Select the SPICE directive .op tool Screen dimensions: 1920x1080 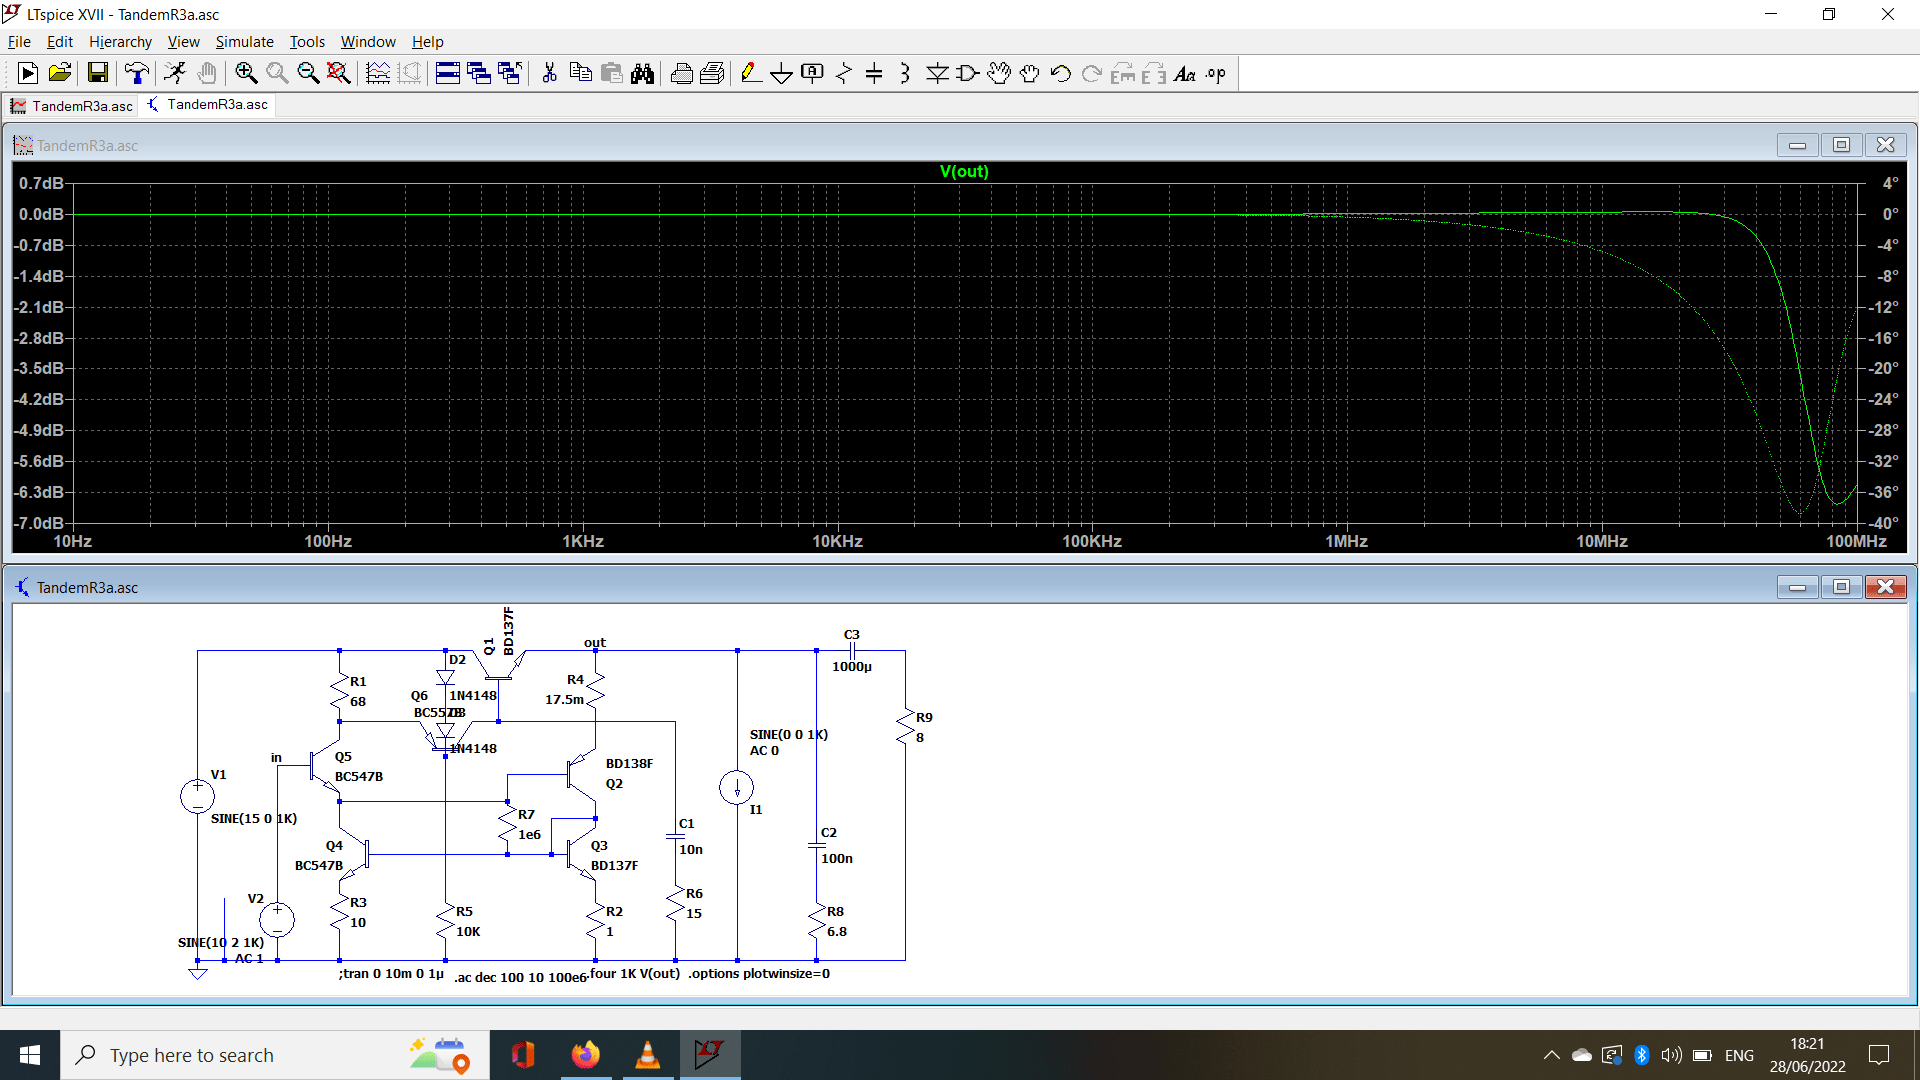pyautogui.click(x=1216, y=73)
